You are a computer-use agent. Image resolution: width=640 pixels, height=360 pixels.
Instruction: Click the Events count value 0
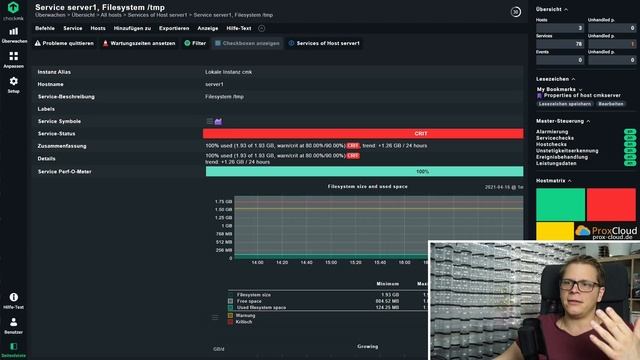(560, 60)
